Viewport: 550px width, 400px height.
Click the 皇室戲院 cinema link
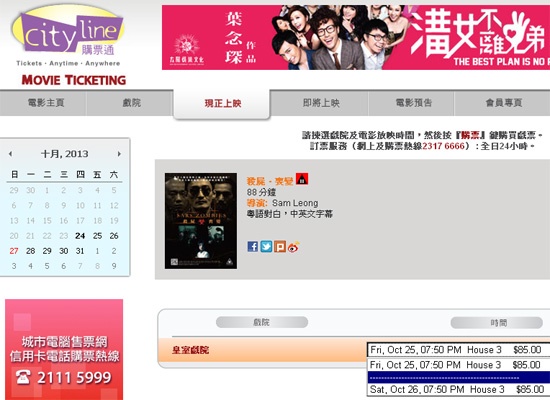pos(190,350)
